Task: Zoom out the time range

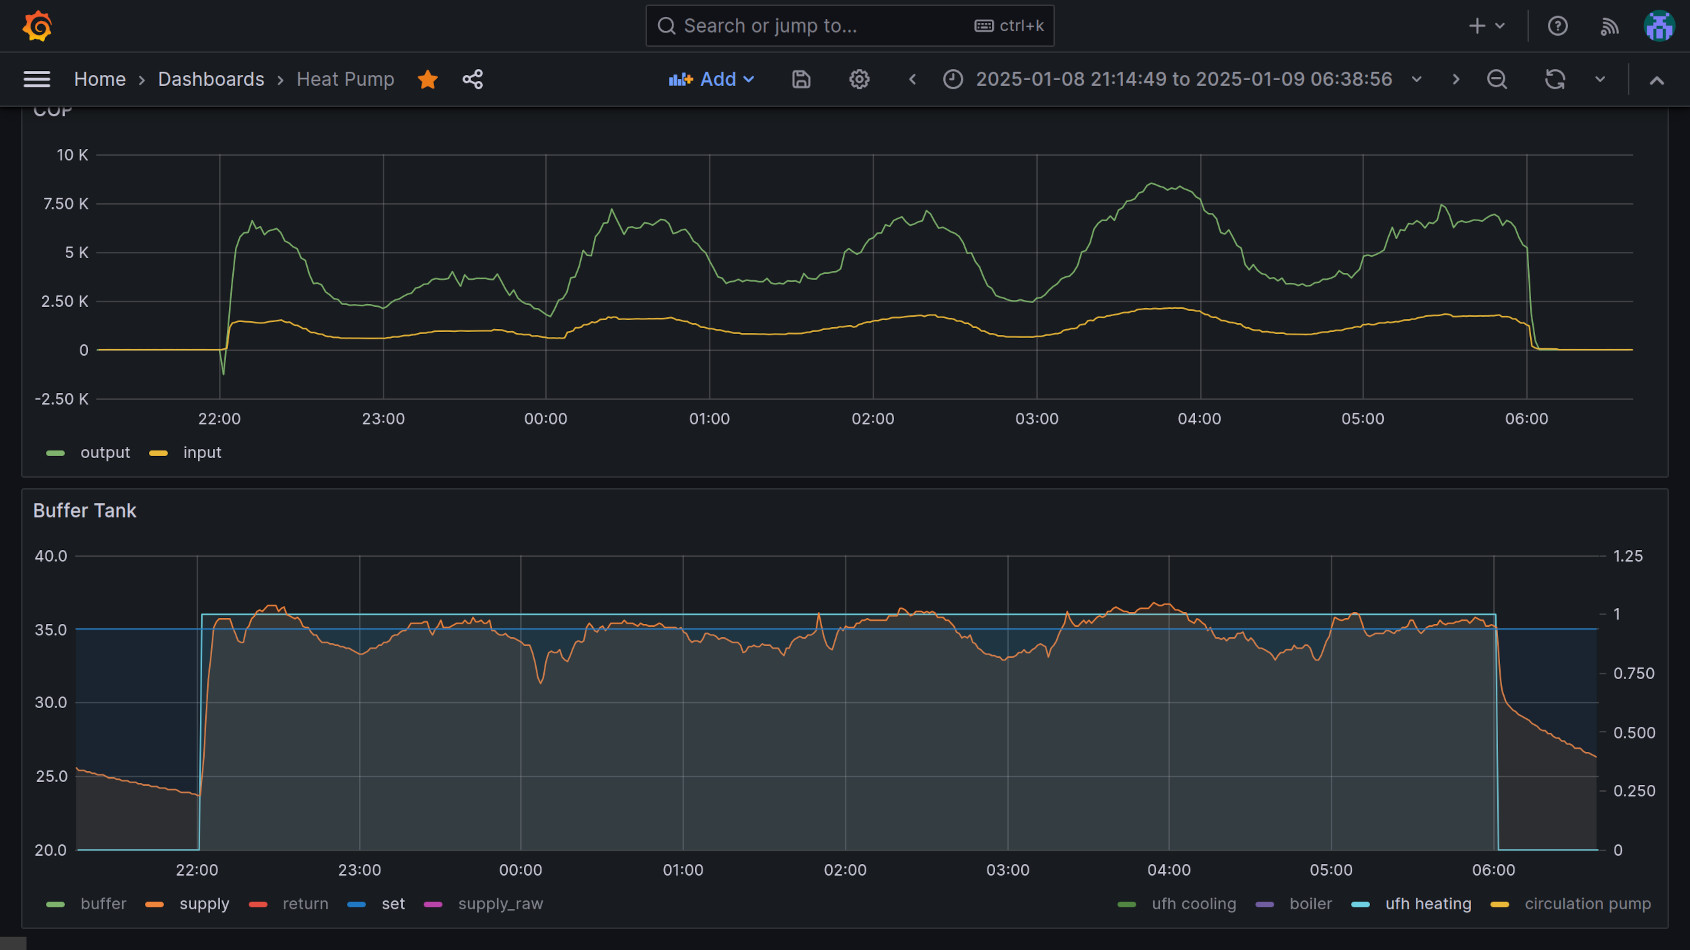Action: (1497, 79)
